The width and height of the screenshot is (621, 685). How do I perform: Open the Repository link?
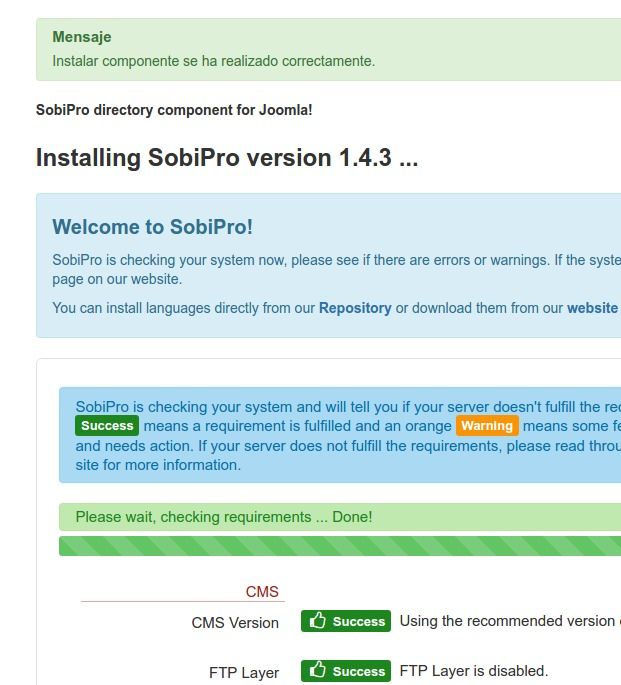point(355,308)
